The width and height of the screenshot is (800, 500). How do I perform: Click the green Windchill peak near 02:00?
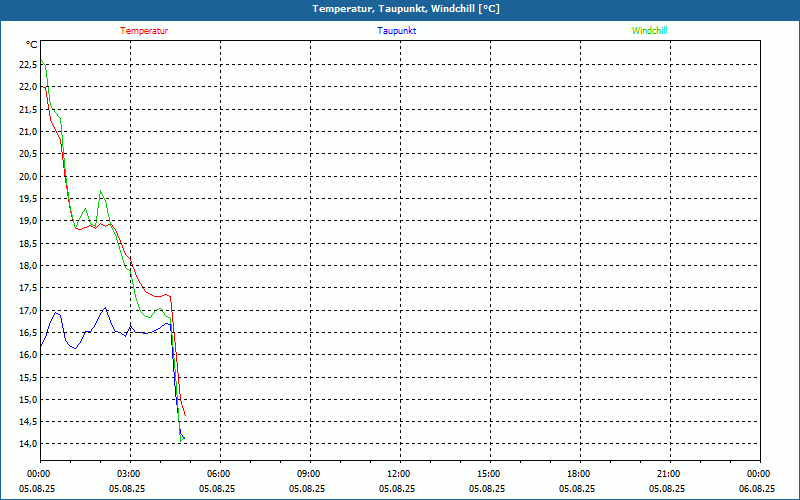[101, 191]
